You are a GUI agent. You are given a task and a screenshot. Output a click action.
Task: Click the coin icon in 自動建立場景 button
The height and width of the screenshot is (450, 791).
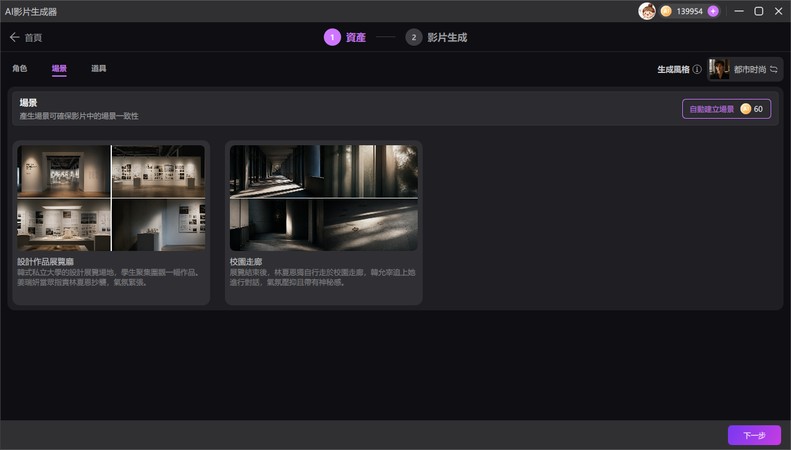click(x=746, y=109)
